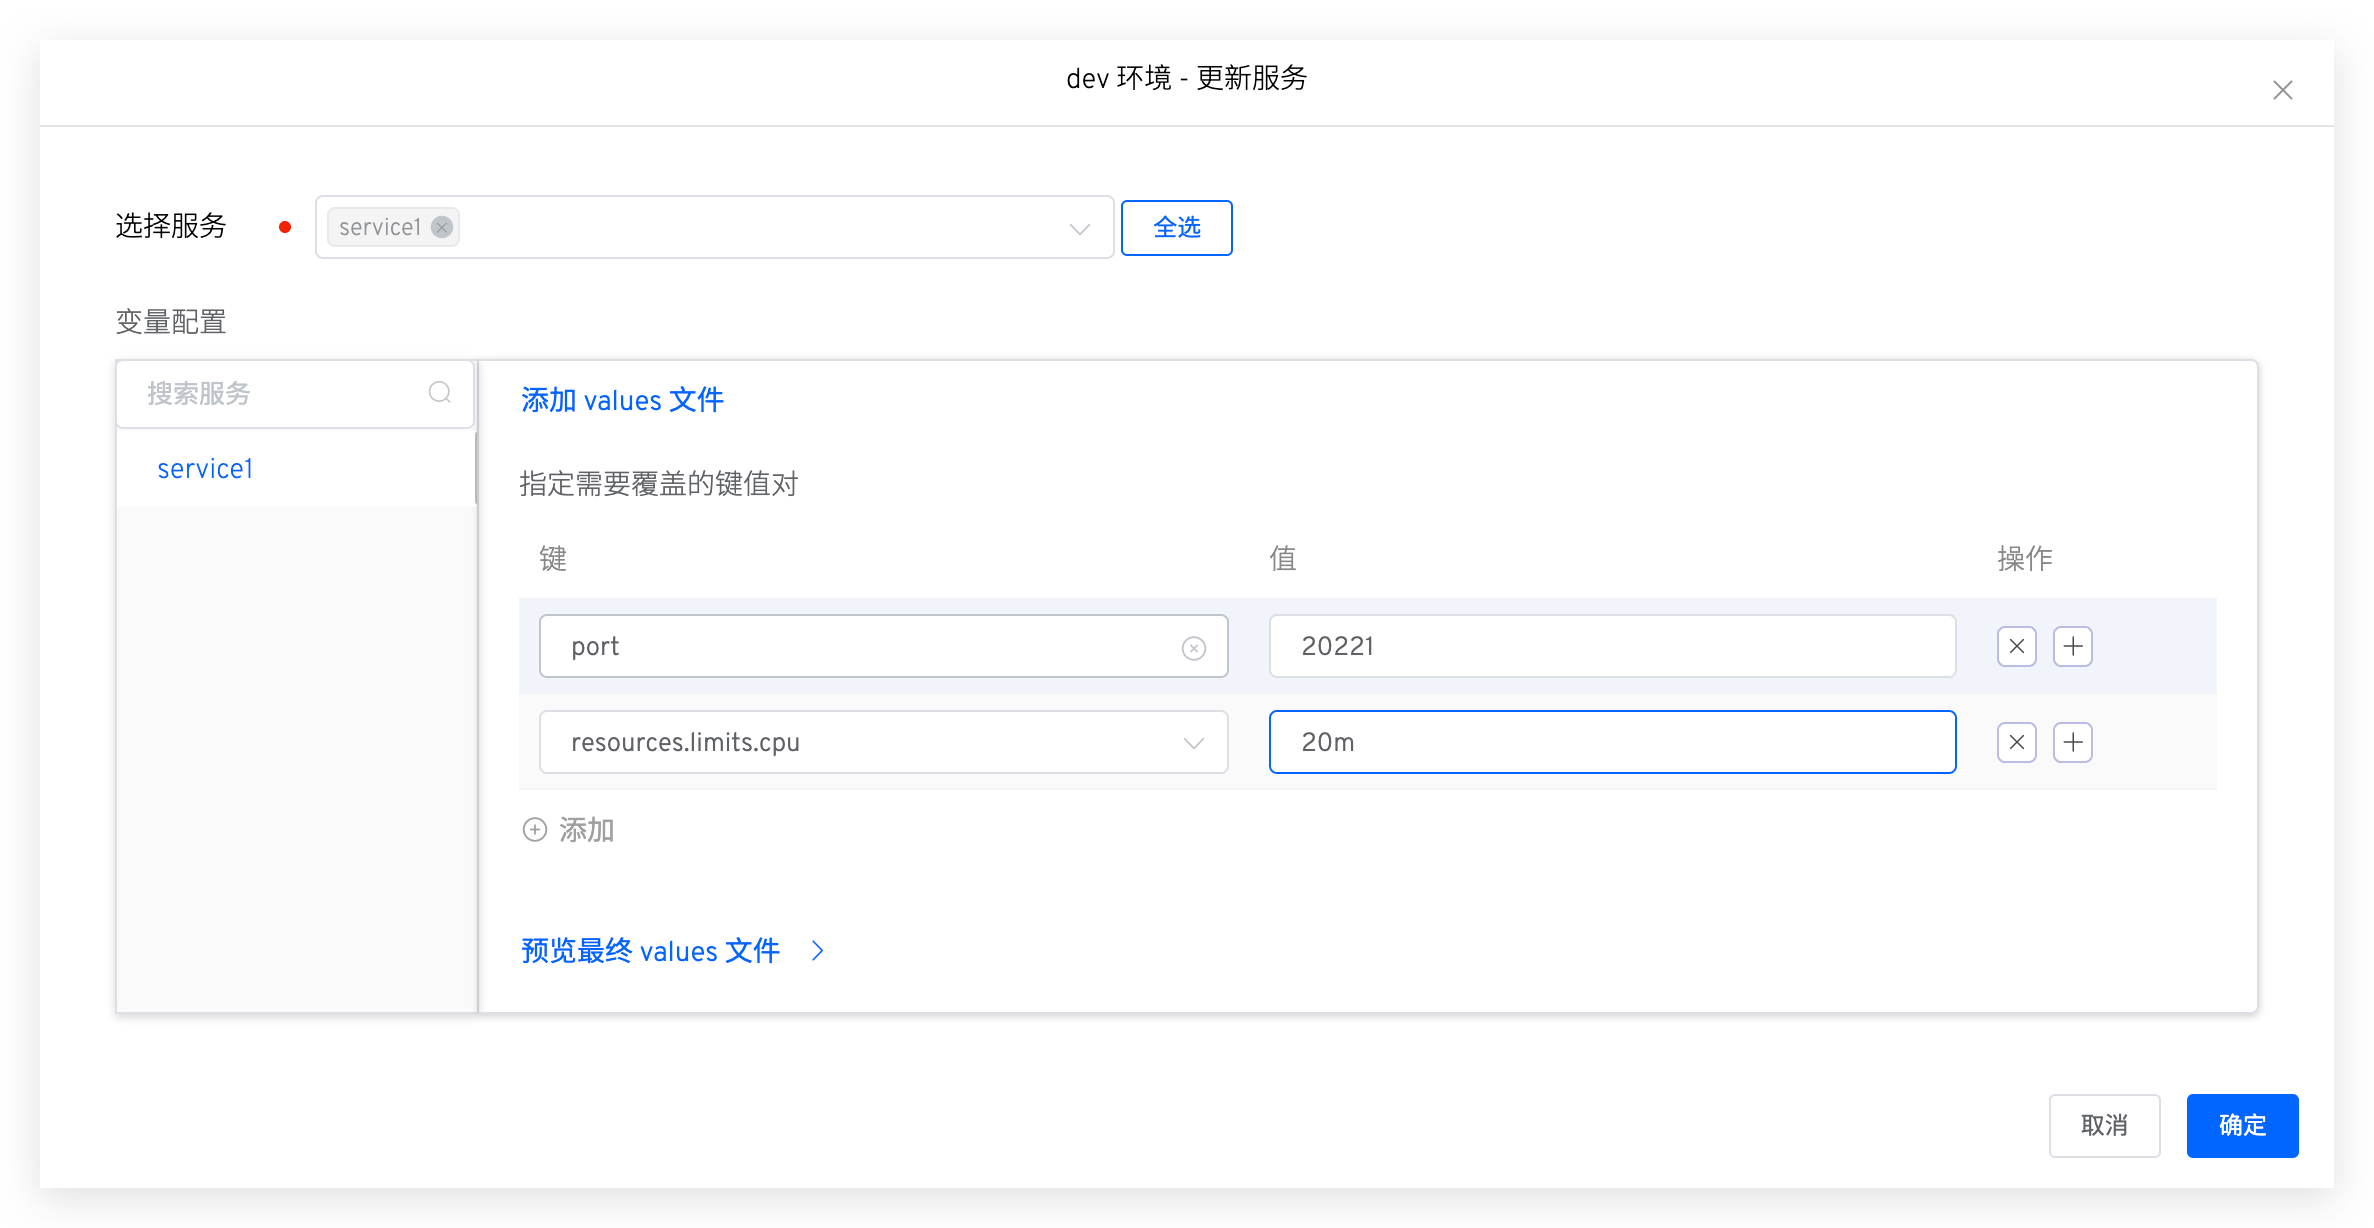Add a row after the port entry
The height and width of the screenshot is (1228, 2374).
[2072, 646]
